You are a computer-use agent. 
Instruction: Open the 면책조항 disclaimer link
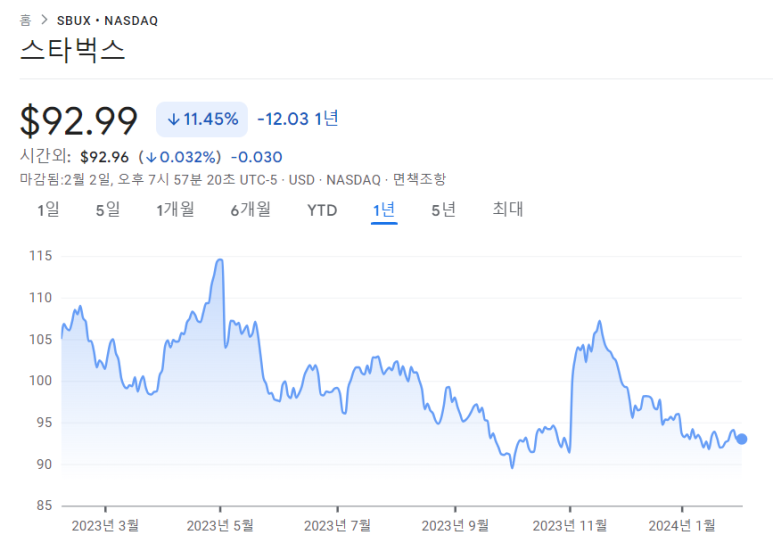pyautogui.click(x=419, y=179)
